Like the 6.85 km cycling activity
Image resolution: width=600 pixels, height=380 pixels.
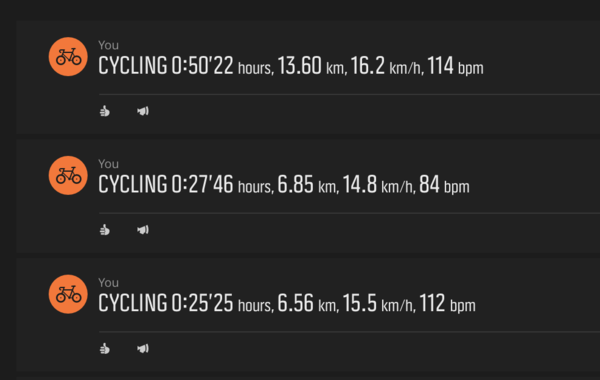(x=104, y=230)
